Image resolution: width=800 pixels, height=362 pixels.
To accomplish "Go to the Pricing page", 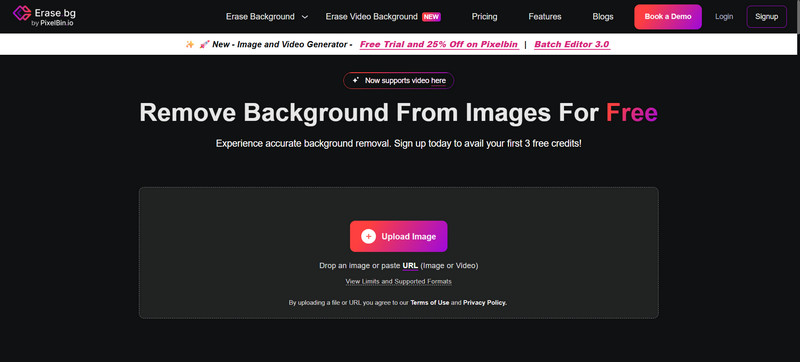I will (x=484, y=17).
